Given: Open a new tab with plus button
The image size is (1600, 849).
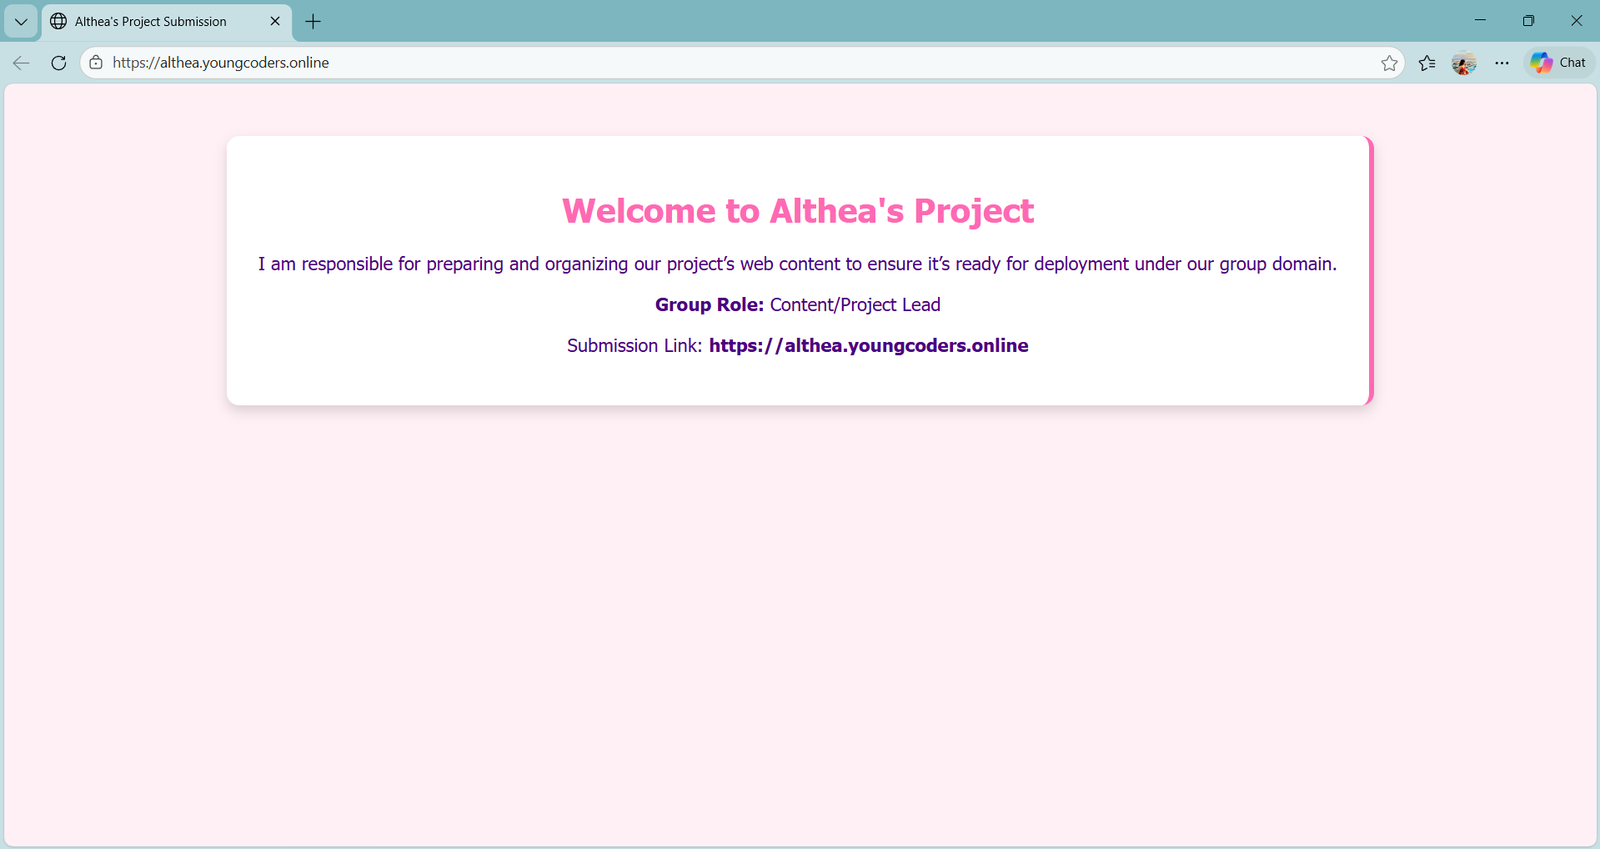Looking at the screenshot, I should (313, 21).
